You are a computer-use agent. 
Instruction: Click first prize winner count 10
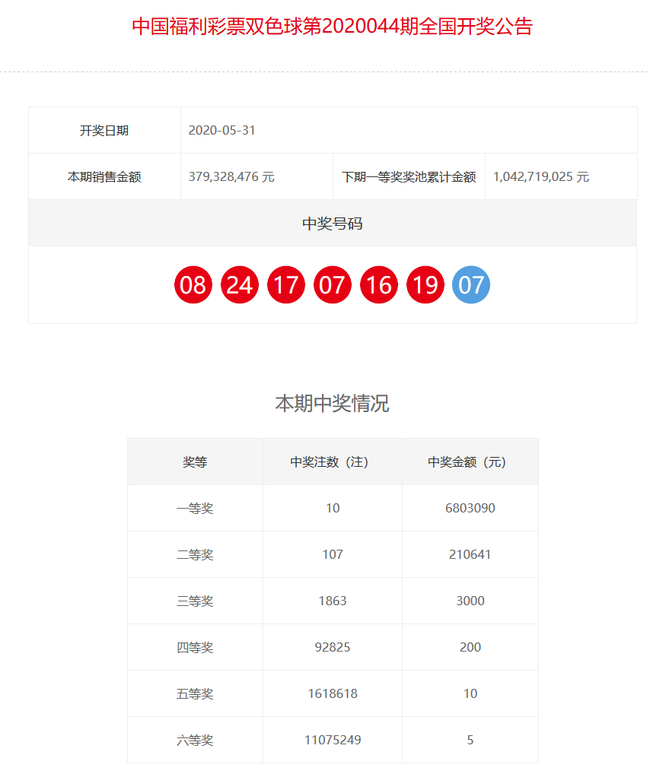click(333, 508)
